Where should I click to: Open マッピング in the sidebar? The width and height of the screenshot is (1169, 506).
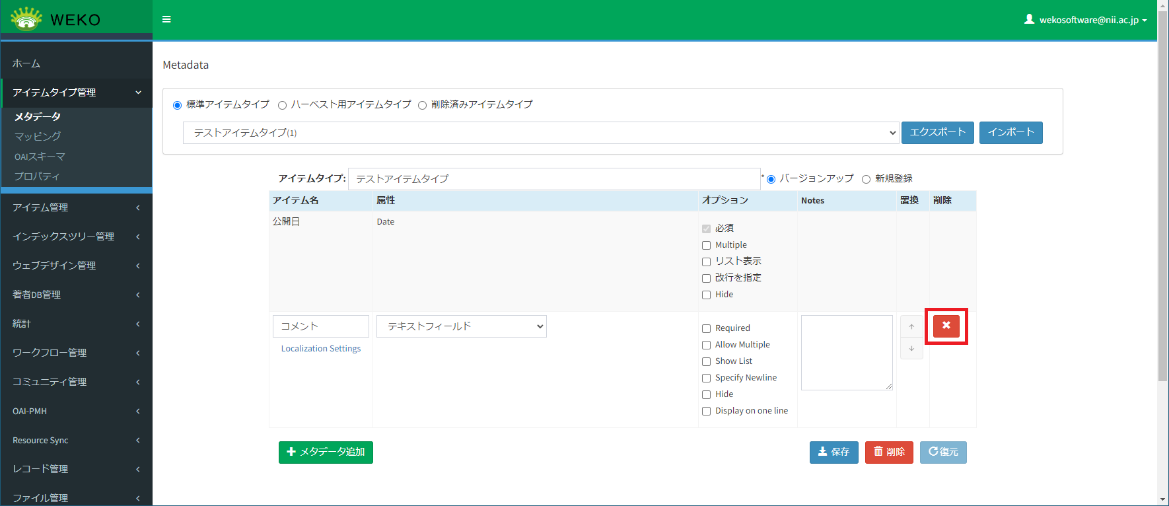37,136
